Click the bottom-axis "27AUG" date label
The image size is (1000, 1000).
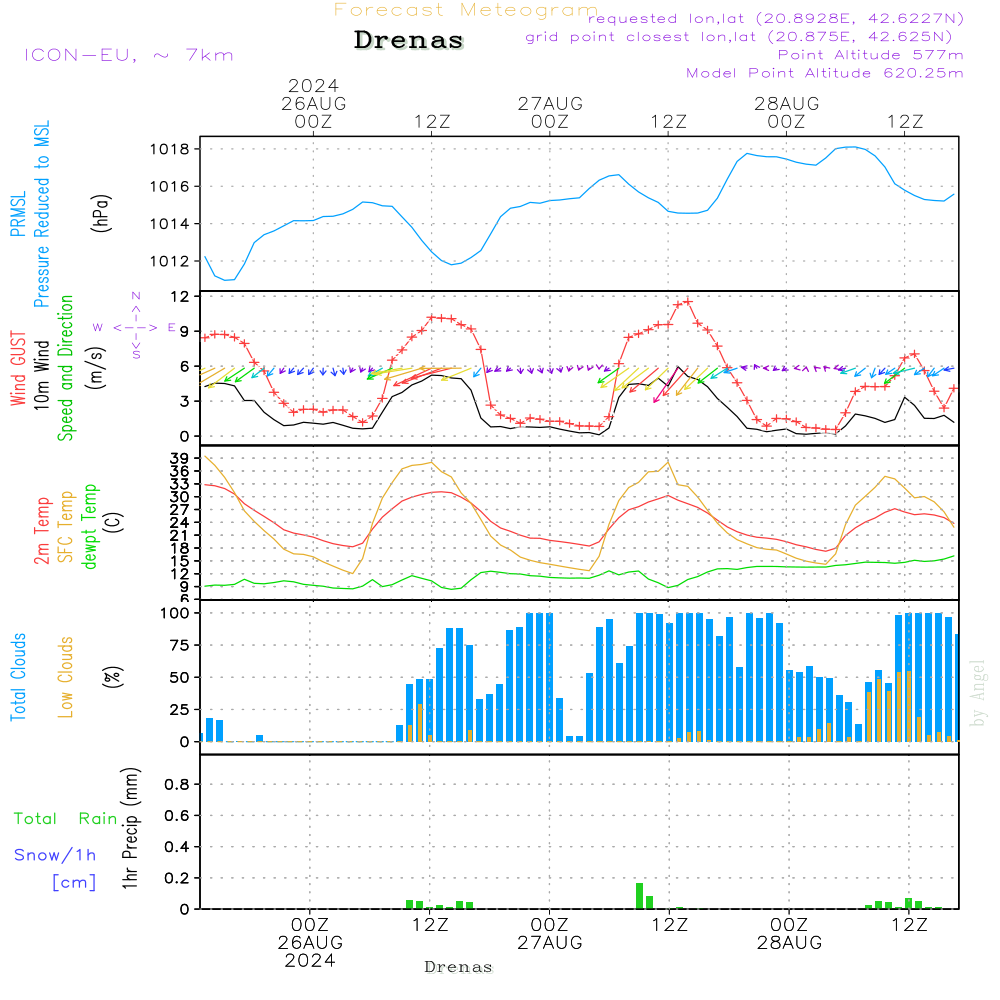[x=550, y=943]
